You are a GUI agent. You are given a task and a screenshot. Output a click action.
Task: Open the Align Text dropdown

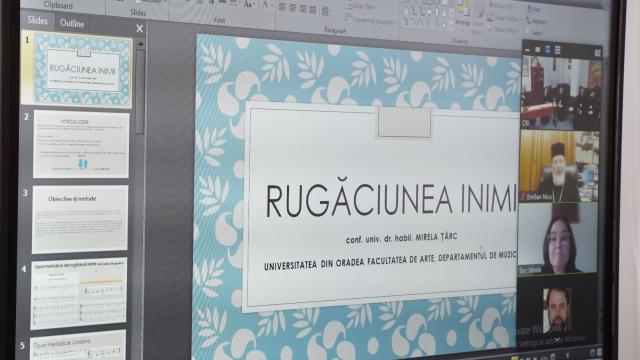pyautogui.click(x=362, y=7)
